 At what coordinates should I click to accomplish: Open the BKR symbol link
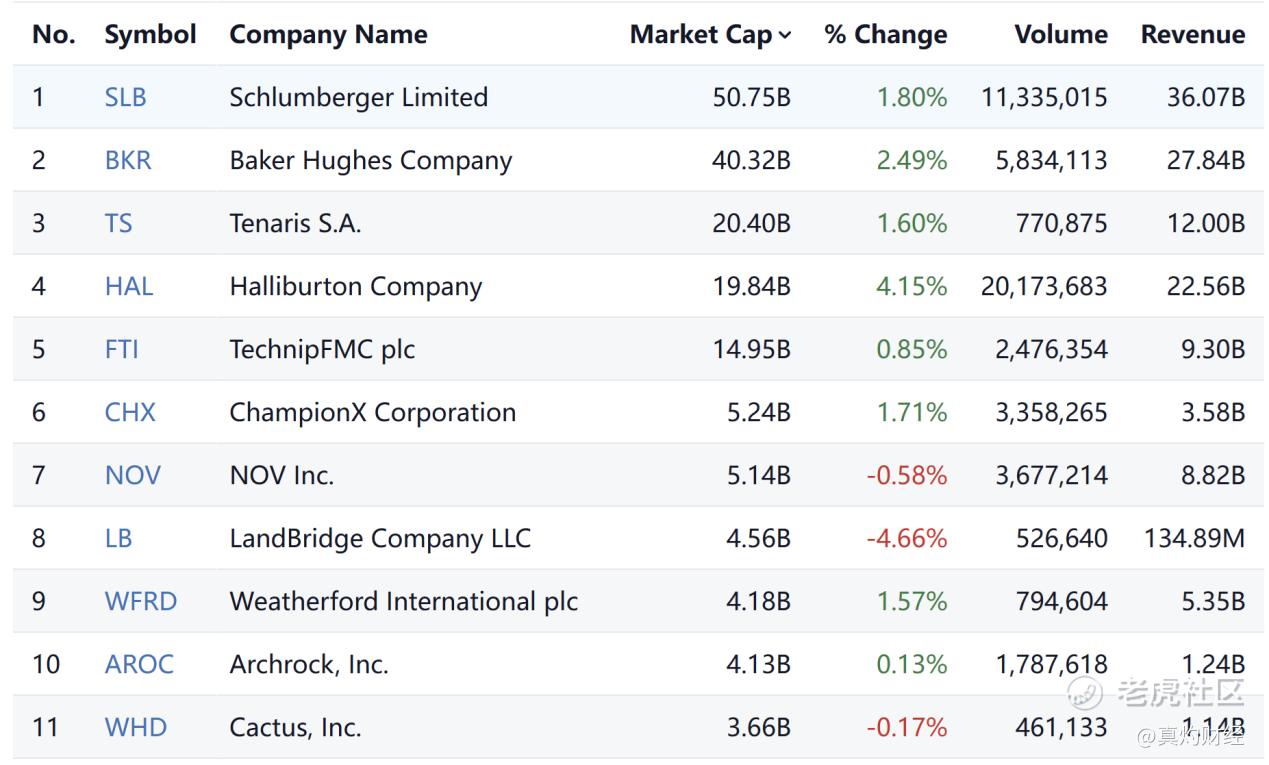(128, 160)
